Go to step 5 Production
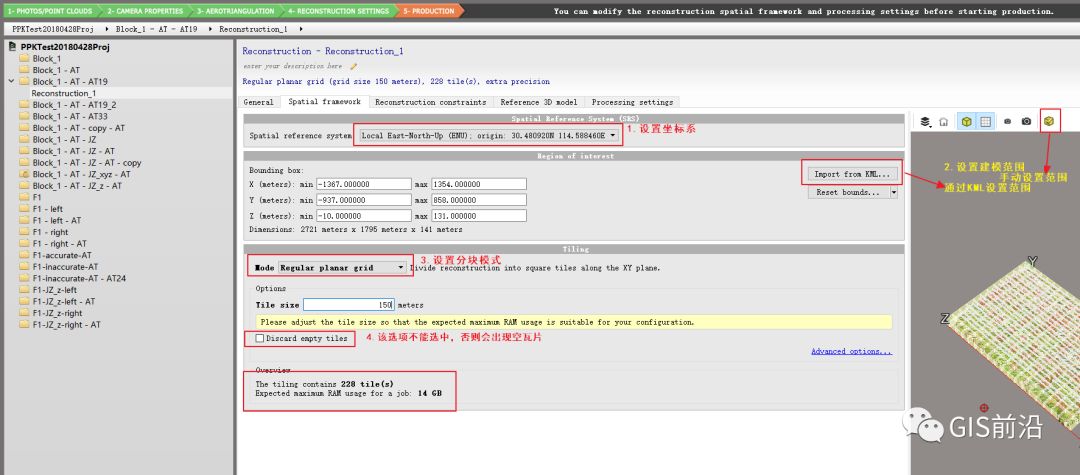Image resolution: width=1080 pixels, height=475 pixels. (428, 11)
